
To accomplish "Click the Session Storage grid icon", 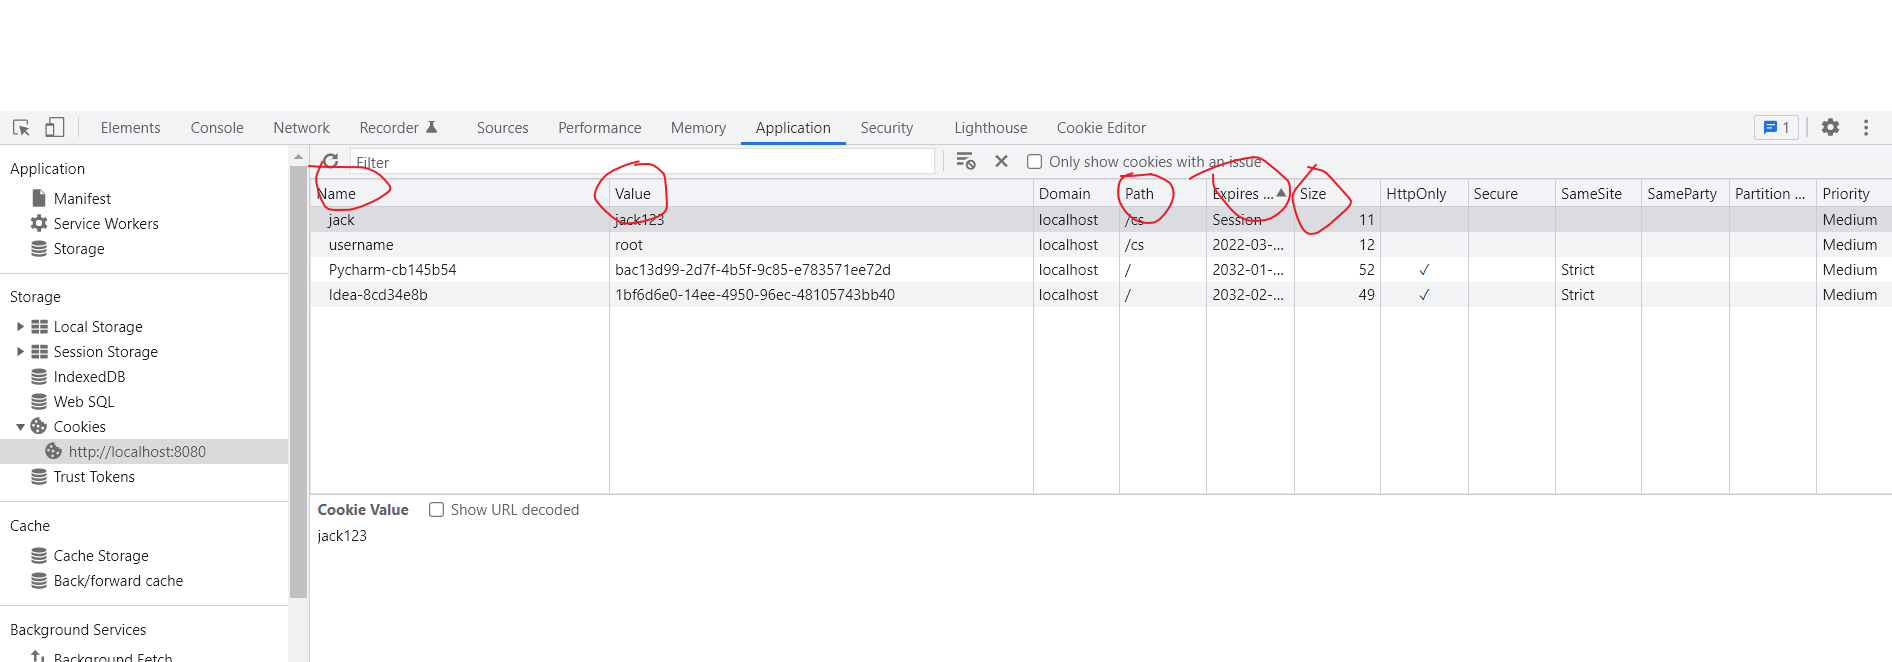I will pos(39,351).
